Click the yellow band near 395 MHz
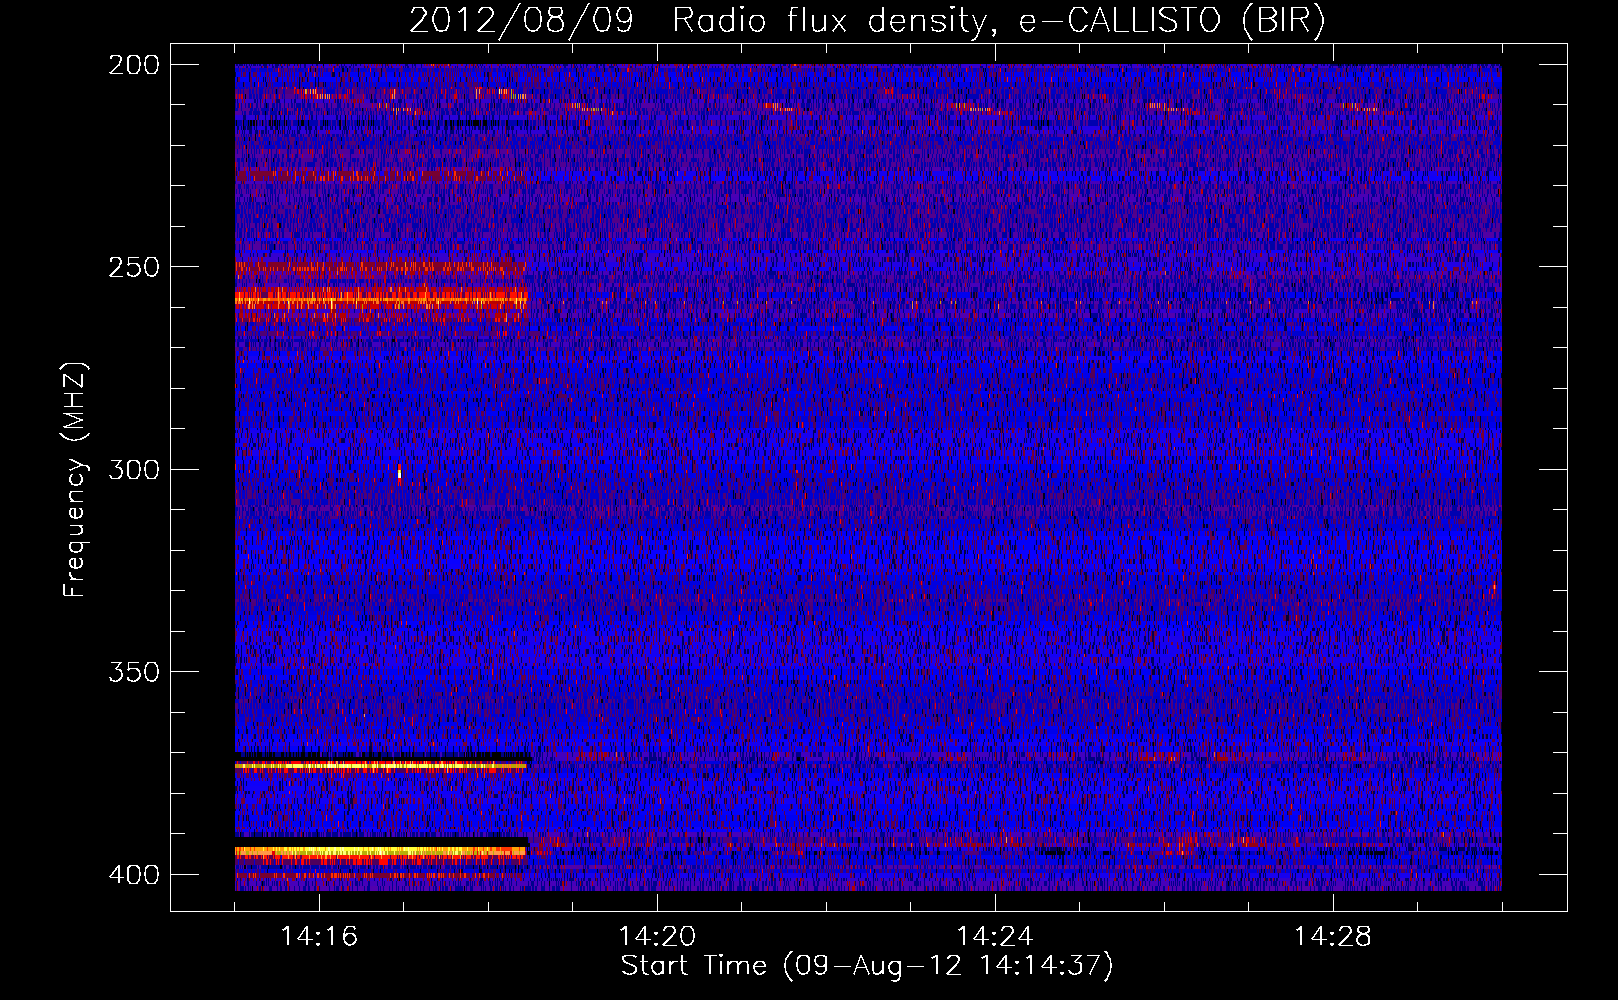The image size is (1618, 1000). (380, 852)
